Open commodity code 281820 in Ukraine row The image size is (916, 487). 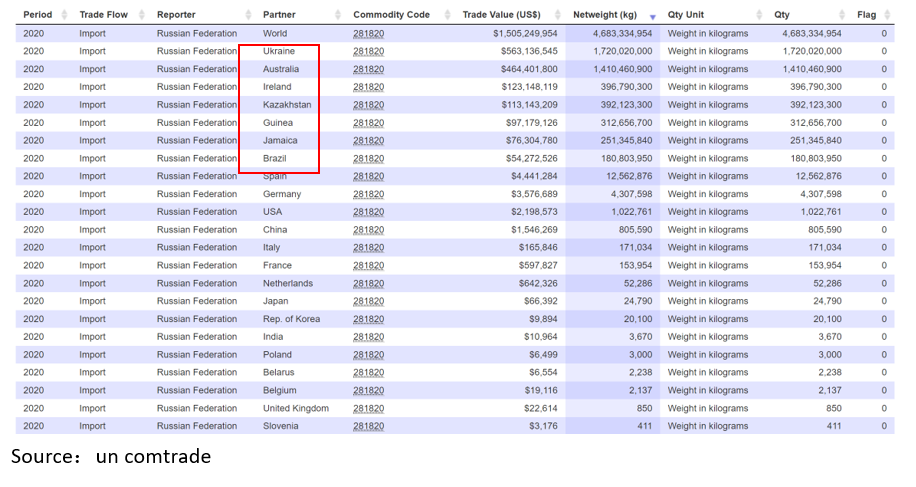(369, 51)
